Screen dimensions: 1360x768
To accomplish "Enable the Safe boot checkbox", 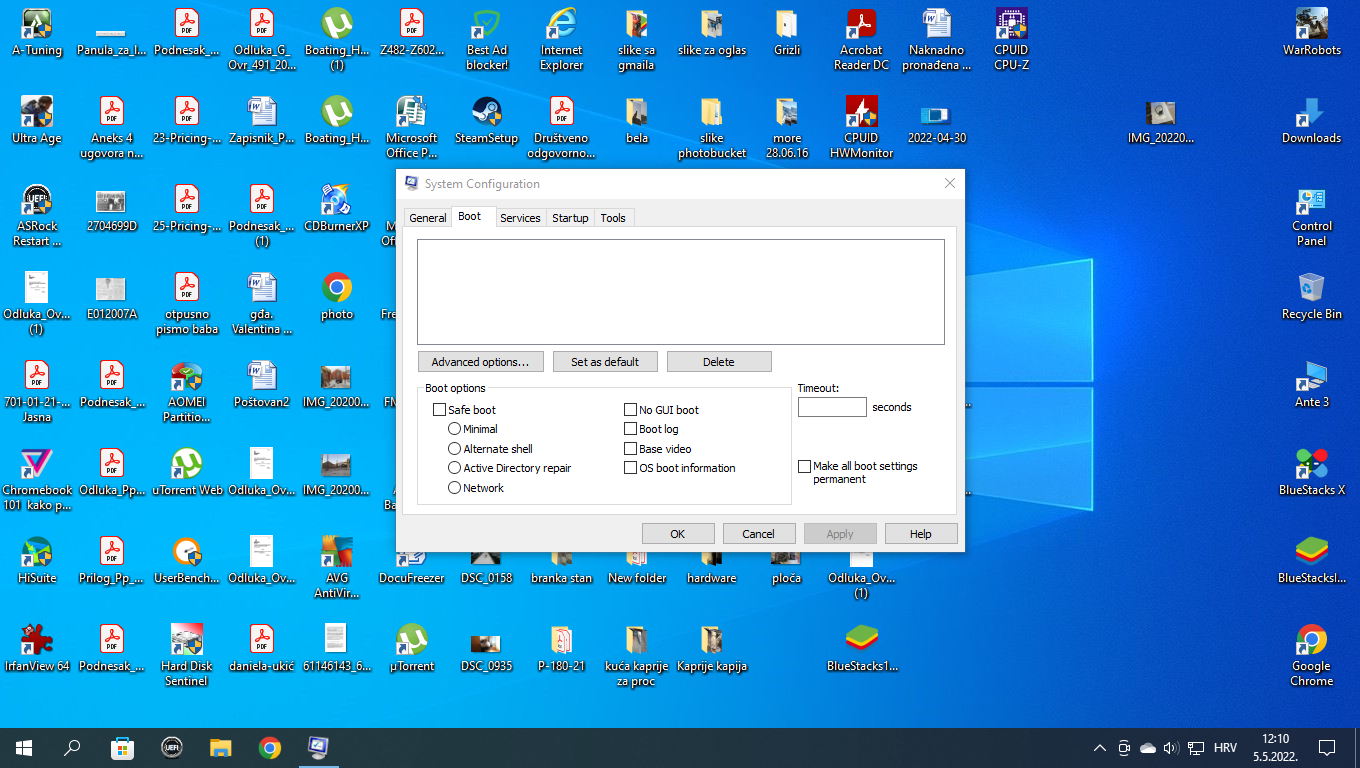I will (x=439, y=410).
